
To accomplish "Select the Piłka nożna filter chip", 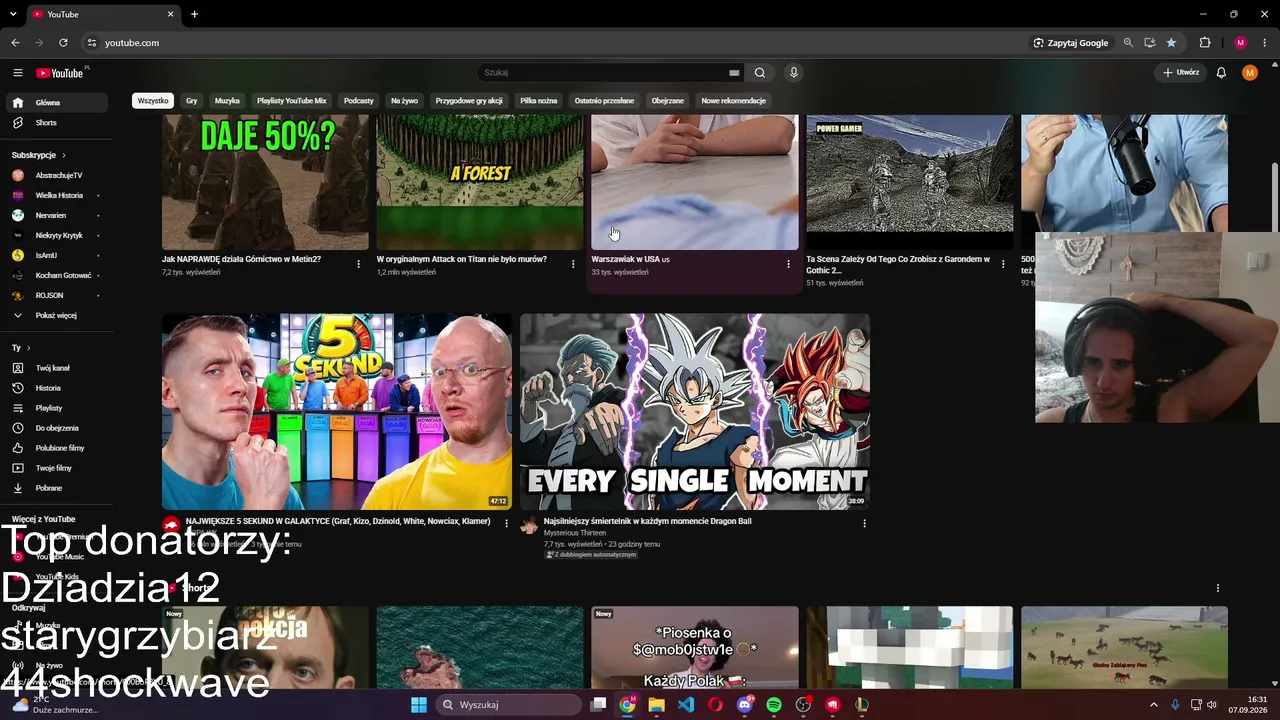I will [x=538, y=101].
